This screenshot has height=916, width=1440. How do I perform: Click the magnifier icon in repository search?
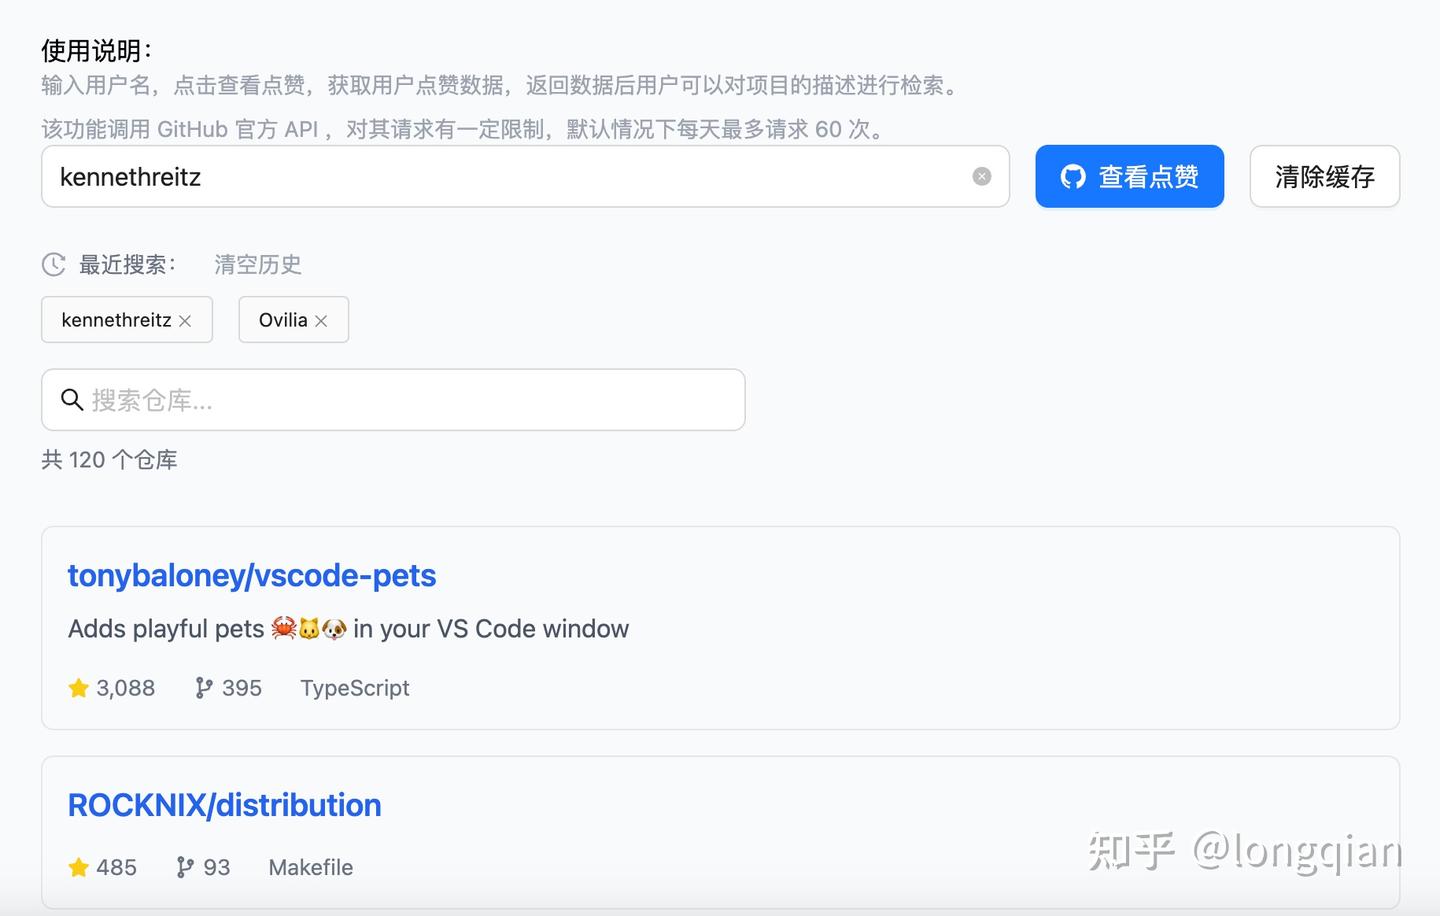[x=72, y=400]
